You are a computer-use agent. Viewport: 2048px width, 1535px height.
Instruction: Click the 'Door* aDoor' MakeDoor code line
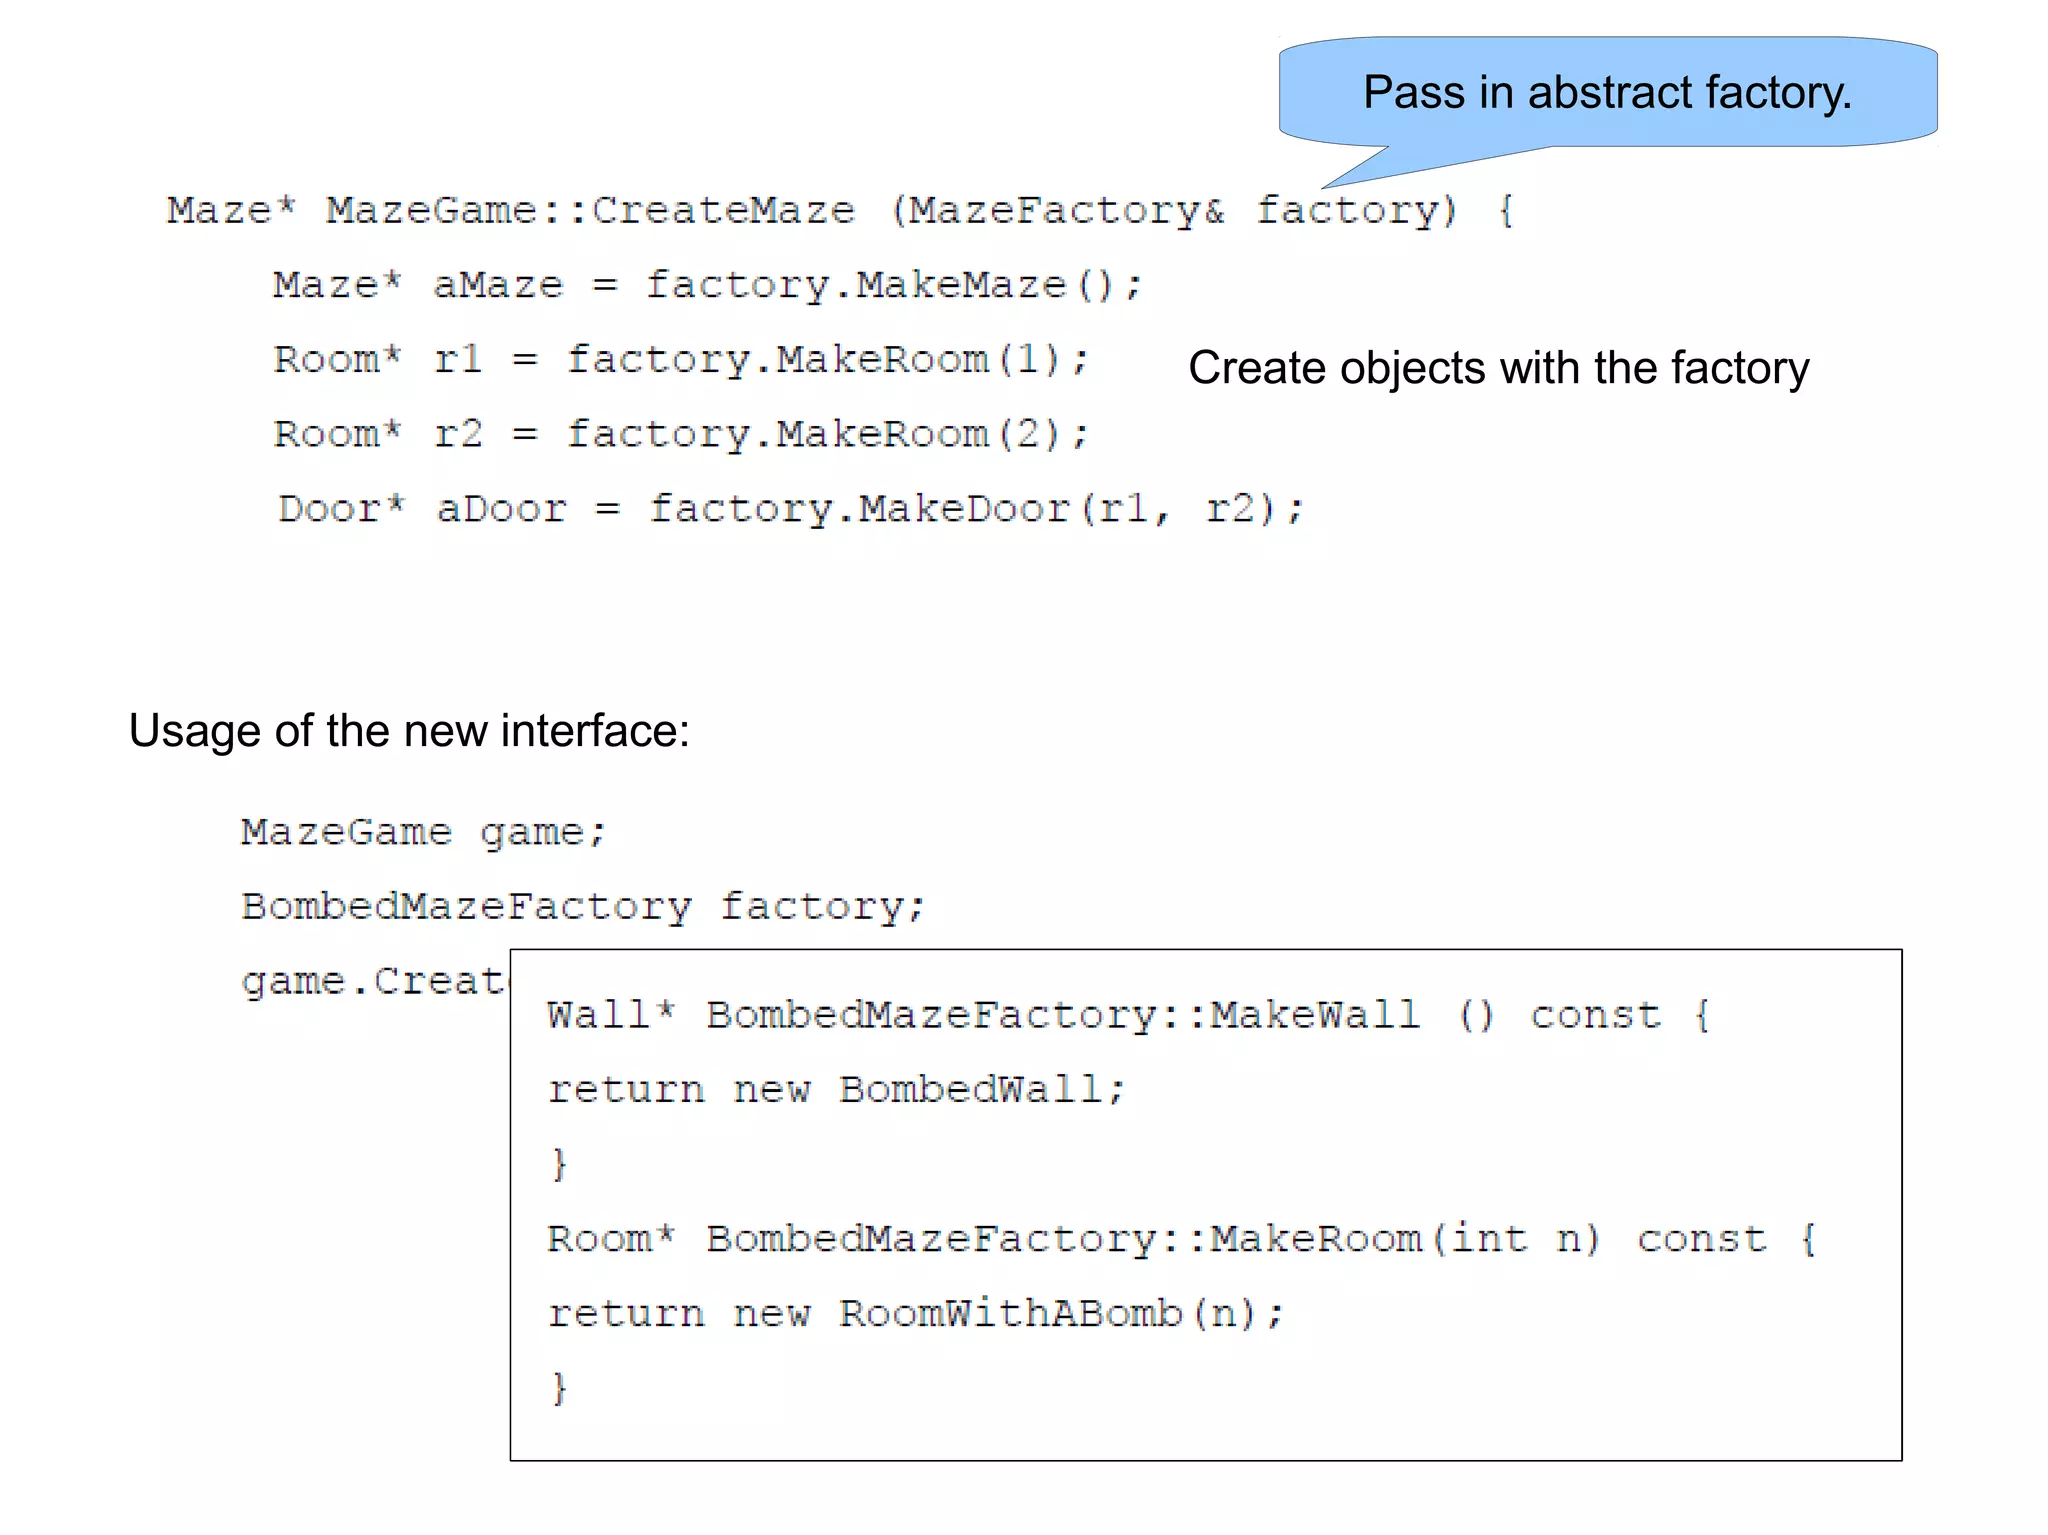click(790, 510)
